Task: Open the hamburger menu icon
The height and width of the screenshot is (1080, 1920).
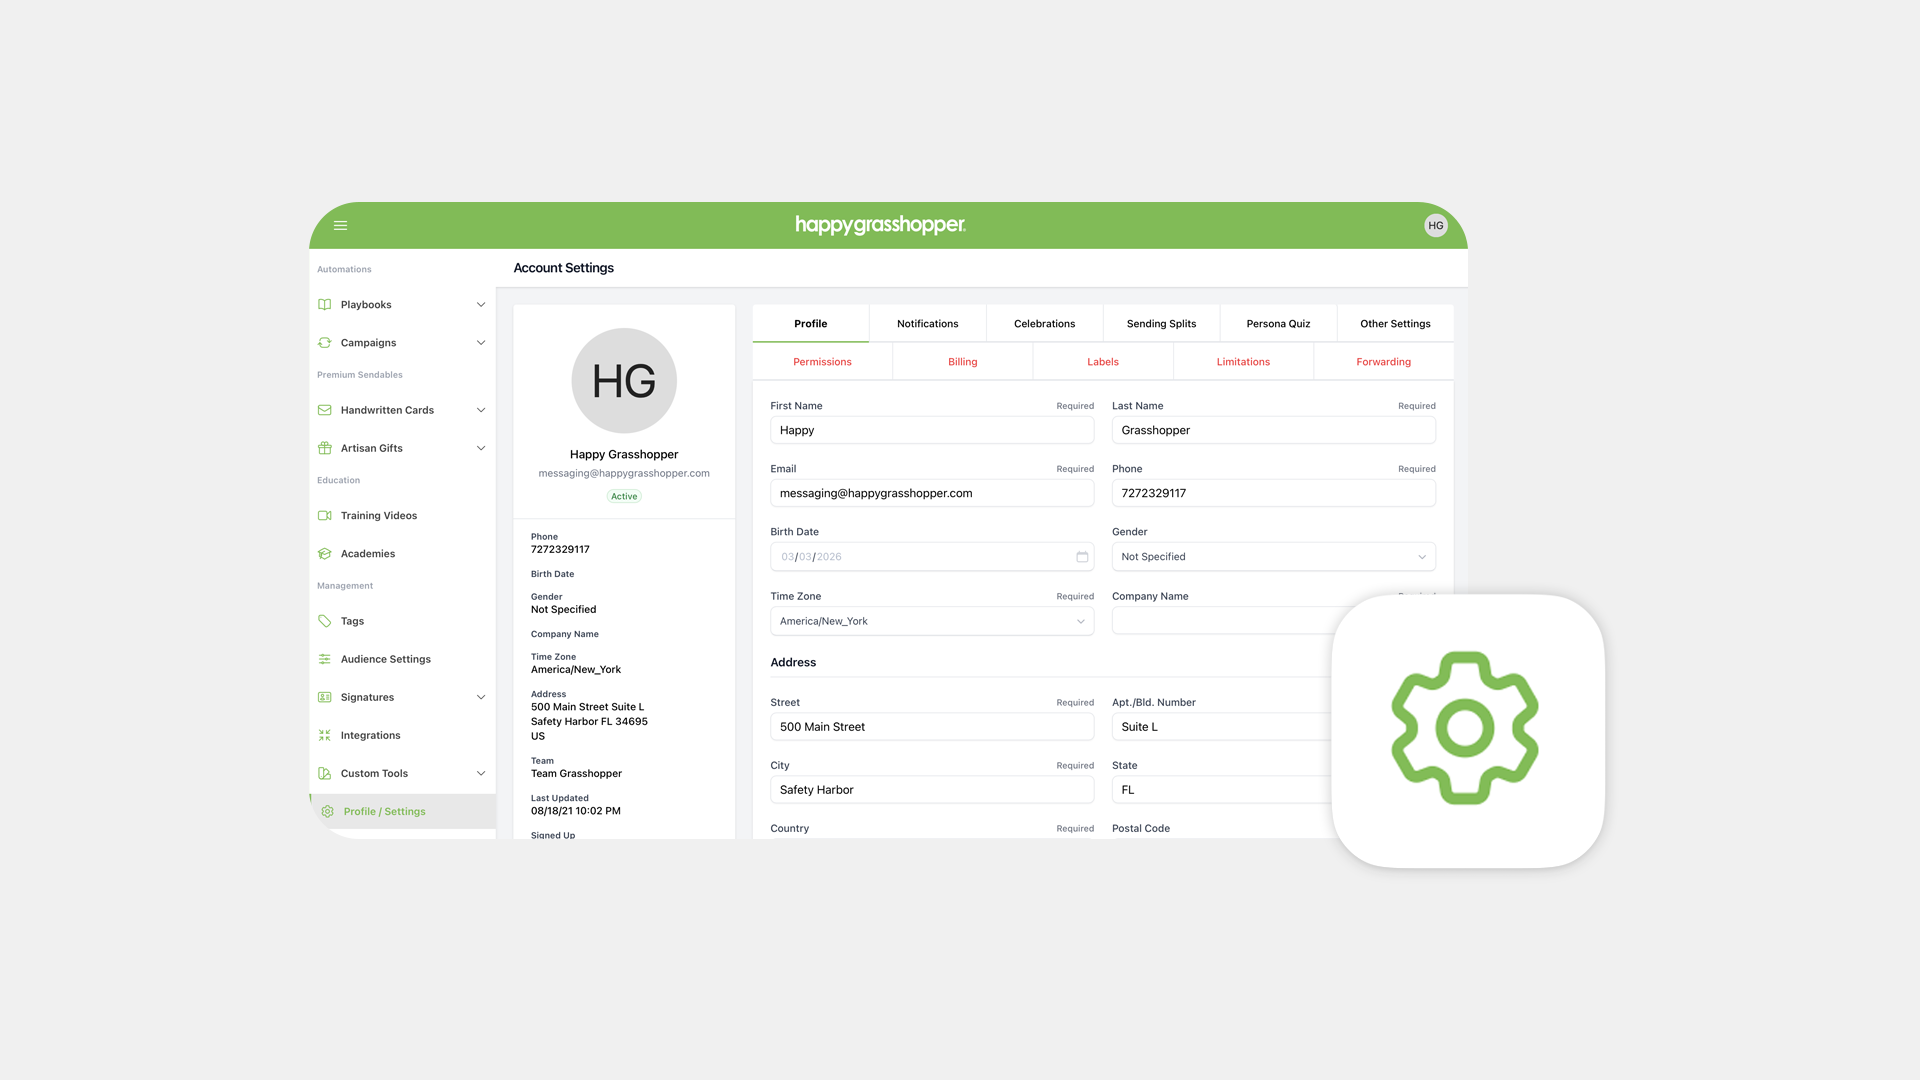Action: pos(340,226)
